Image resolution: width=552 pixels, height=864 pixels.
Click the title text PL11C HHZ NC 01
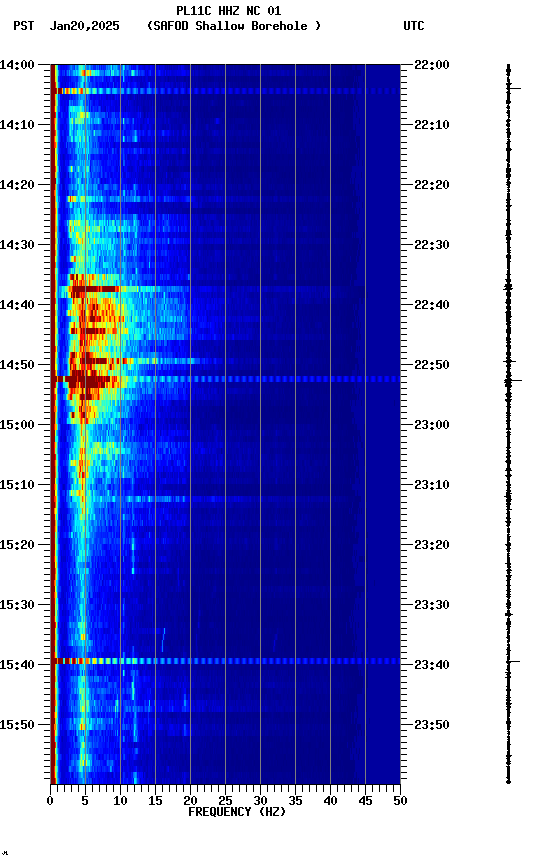click(x=229, y=10)
